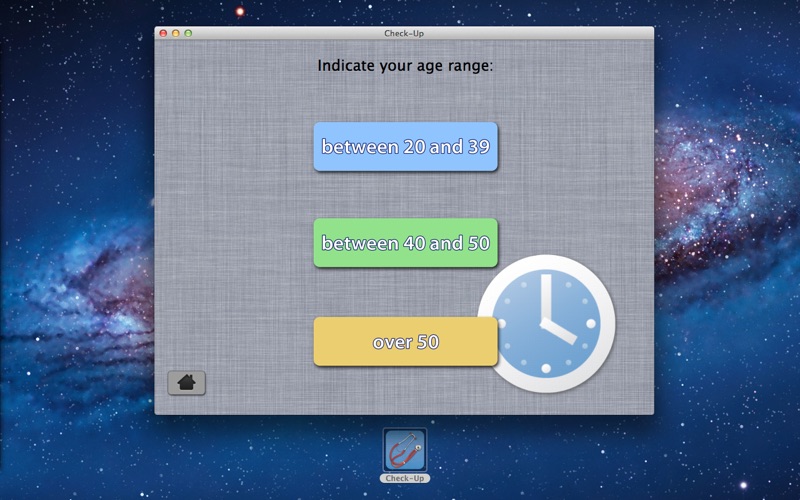The height and width of the screenshot is (500, 800).
Task: Select the "between 20 and 39" age range
Action: pyautogui.click(x=405, y=147)
